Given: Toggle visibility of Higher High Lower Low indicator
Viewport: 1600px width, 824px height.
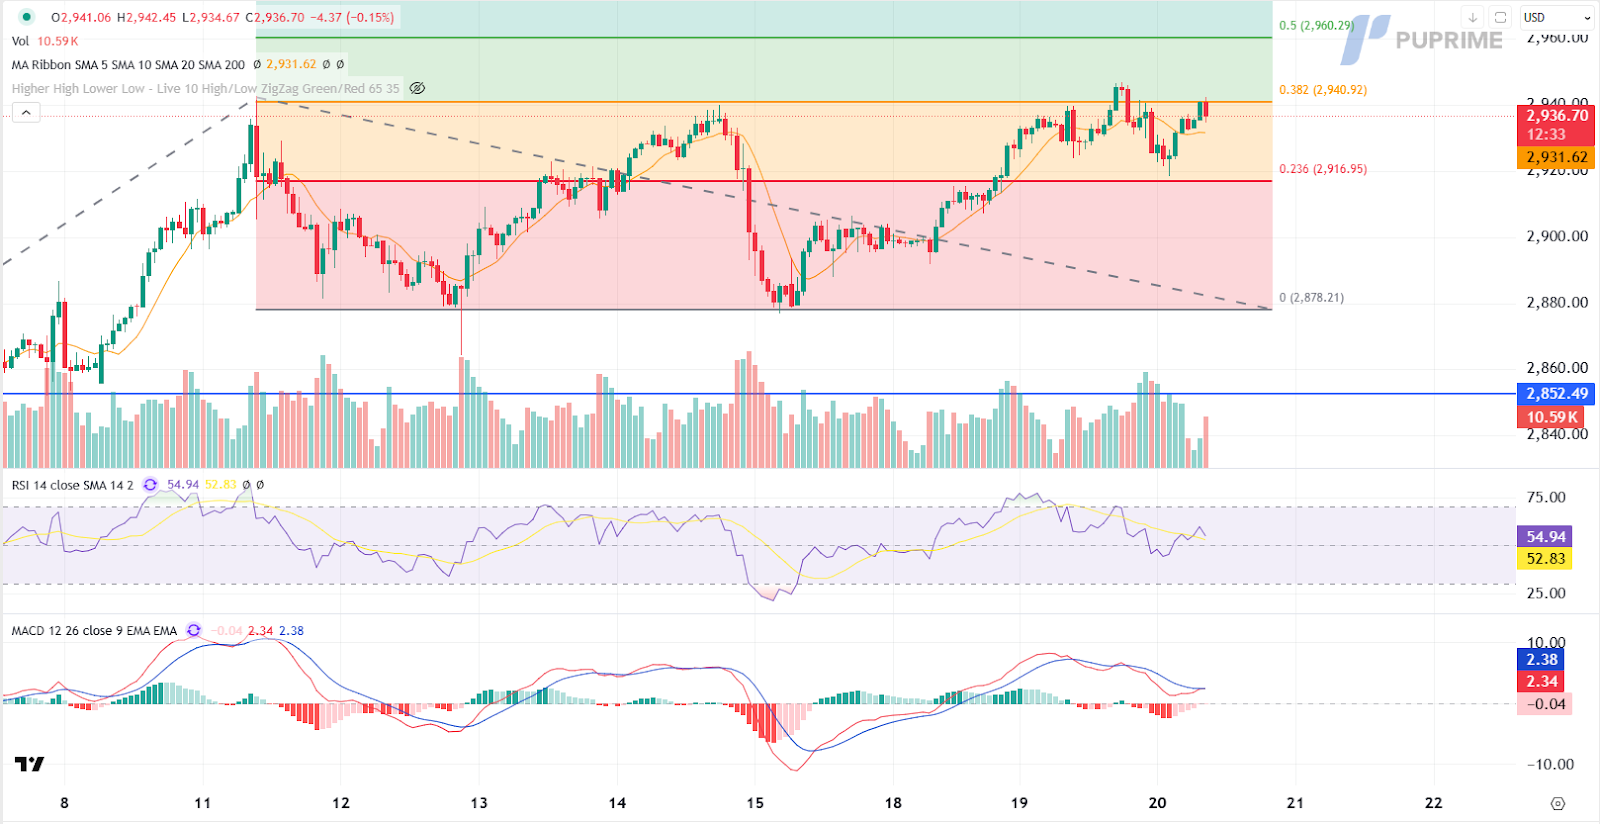Looking at the screenshot, I should (418, 88).
